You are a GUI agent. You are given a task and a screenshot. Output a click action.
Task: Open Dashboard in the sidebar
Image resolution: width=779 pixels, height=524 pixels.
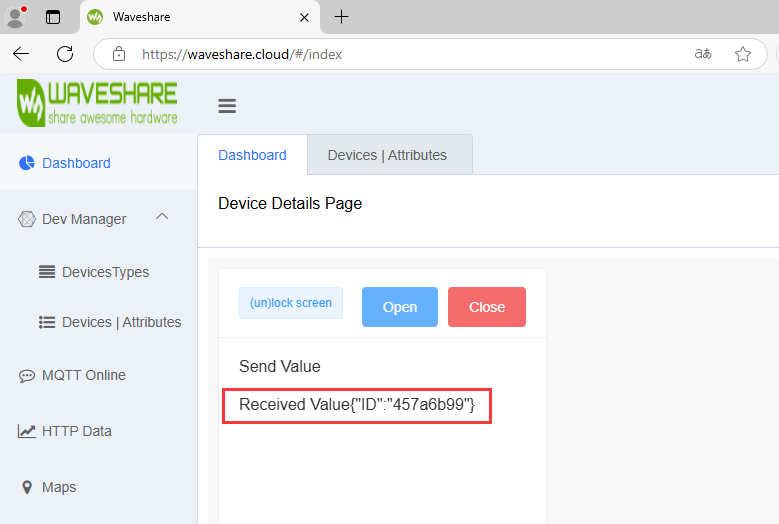(76, 163)
